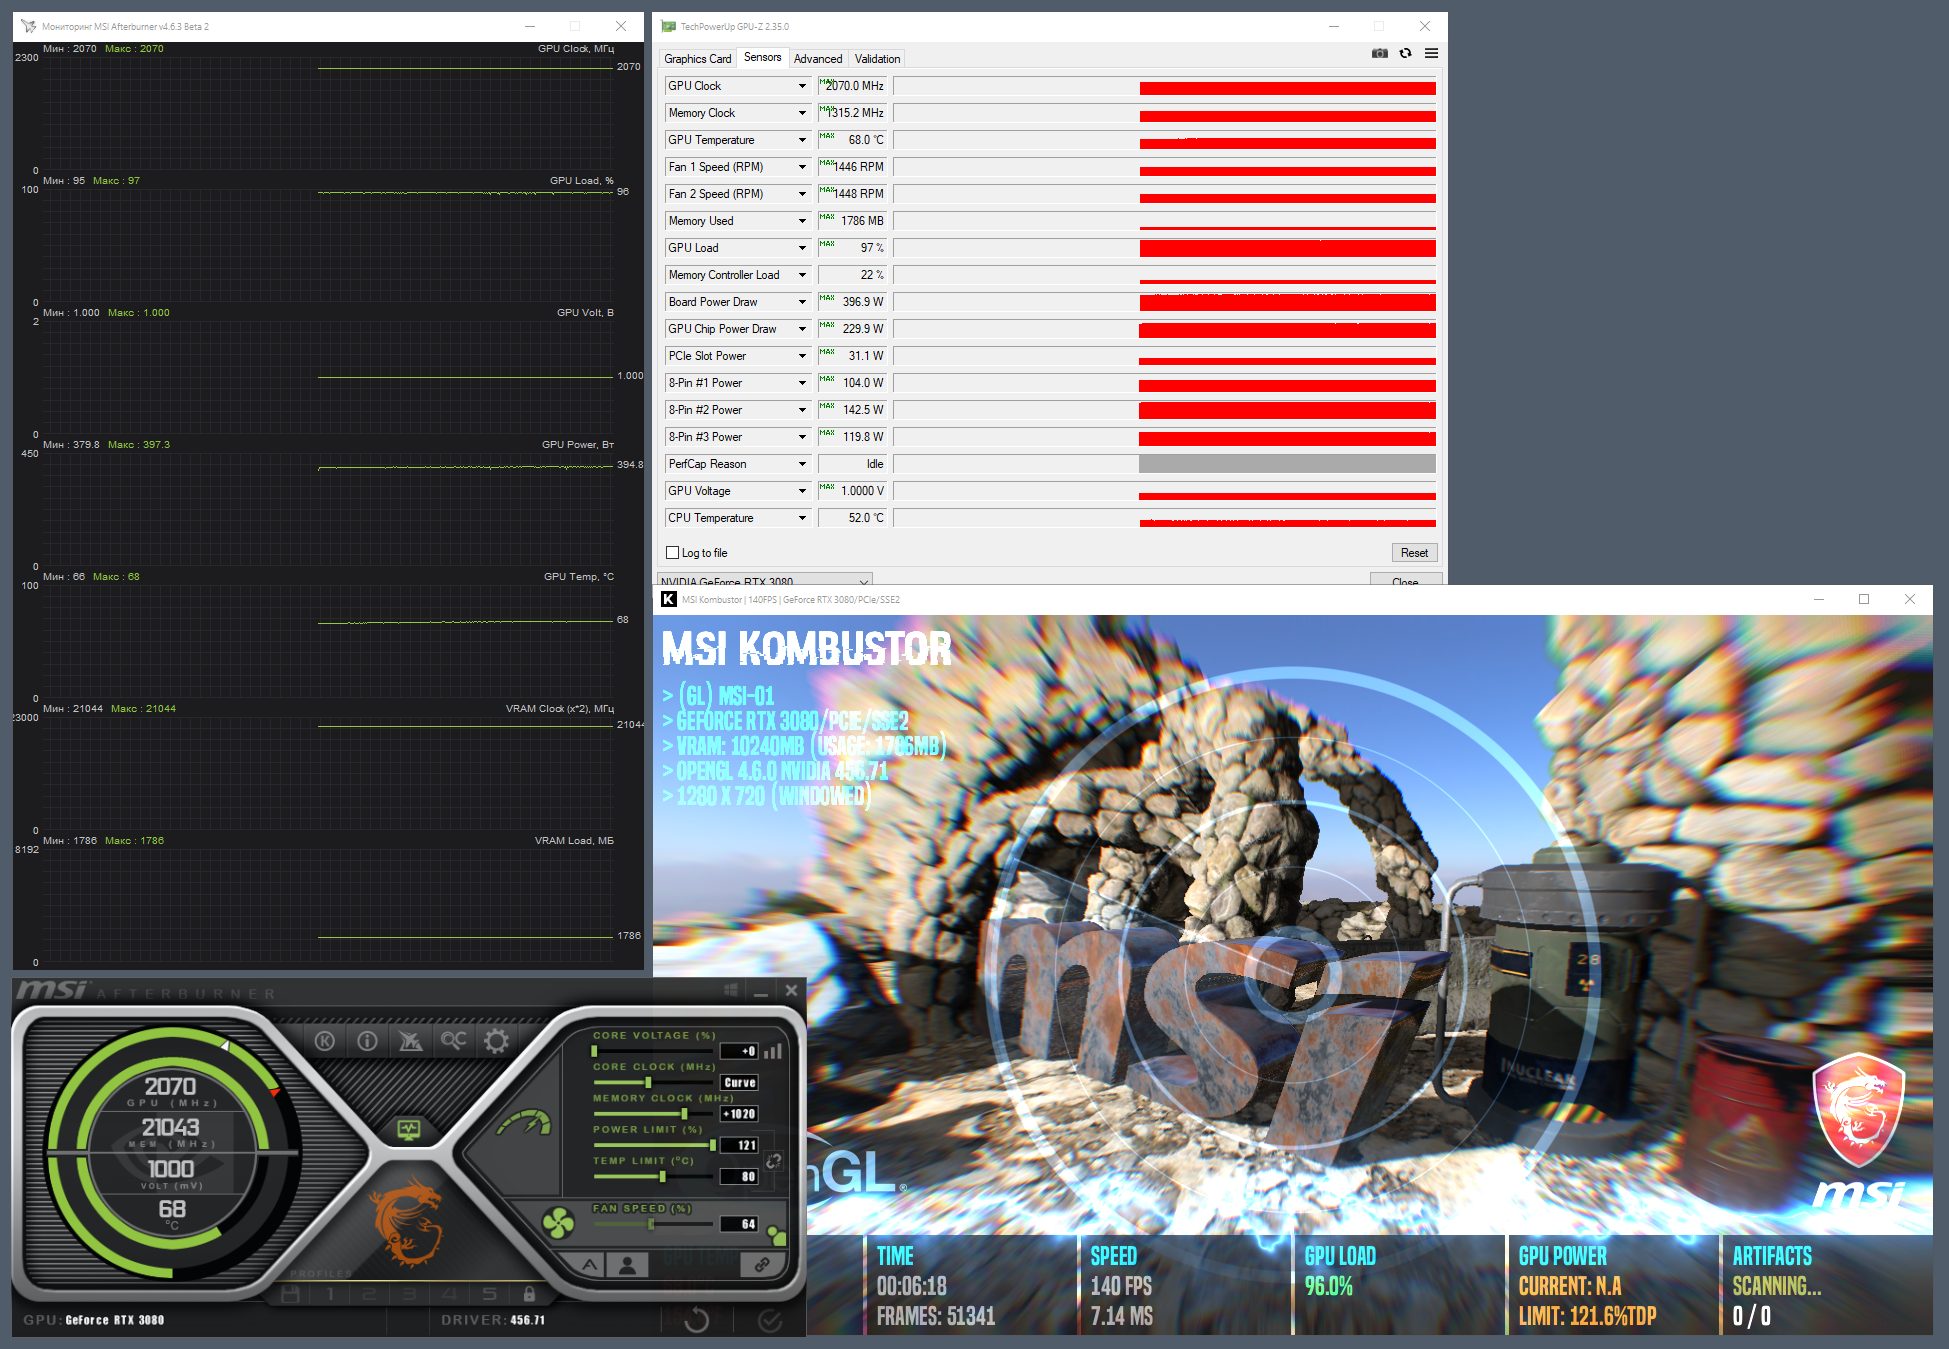Toggle the profile lock icon
This screenshot has width=1949, height=1349.
pyautogui.click(x=529, y=1294)
